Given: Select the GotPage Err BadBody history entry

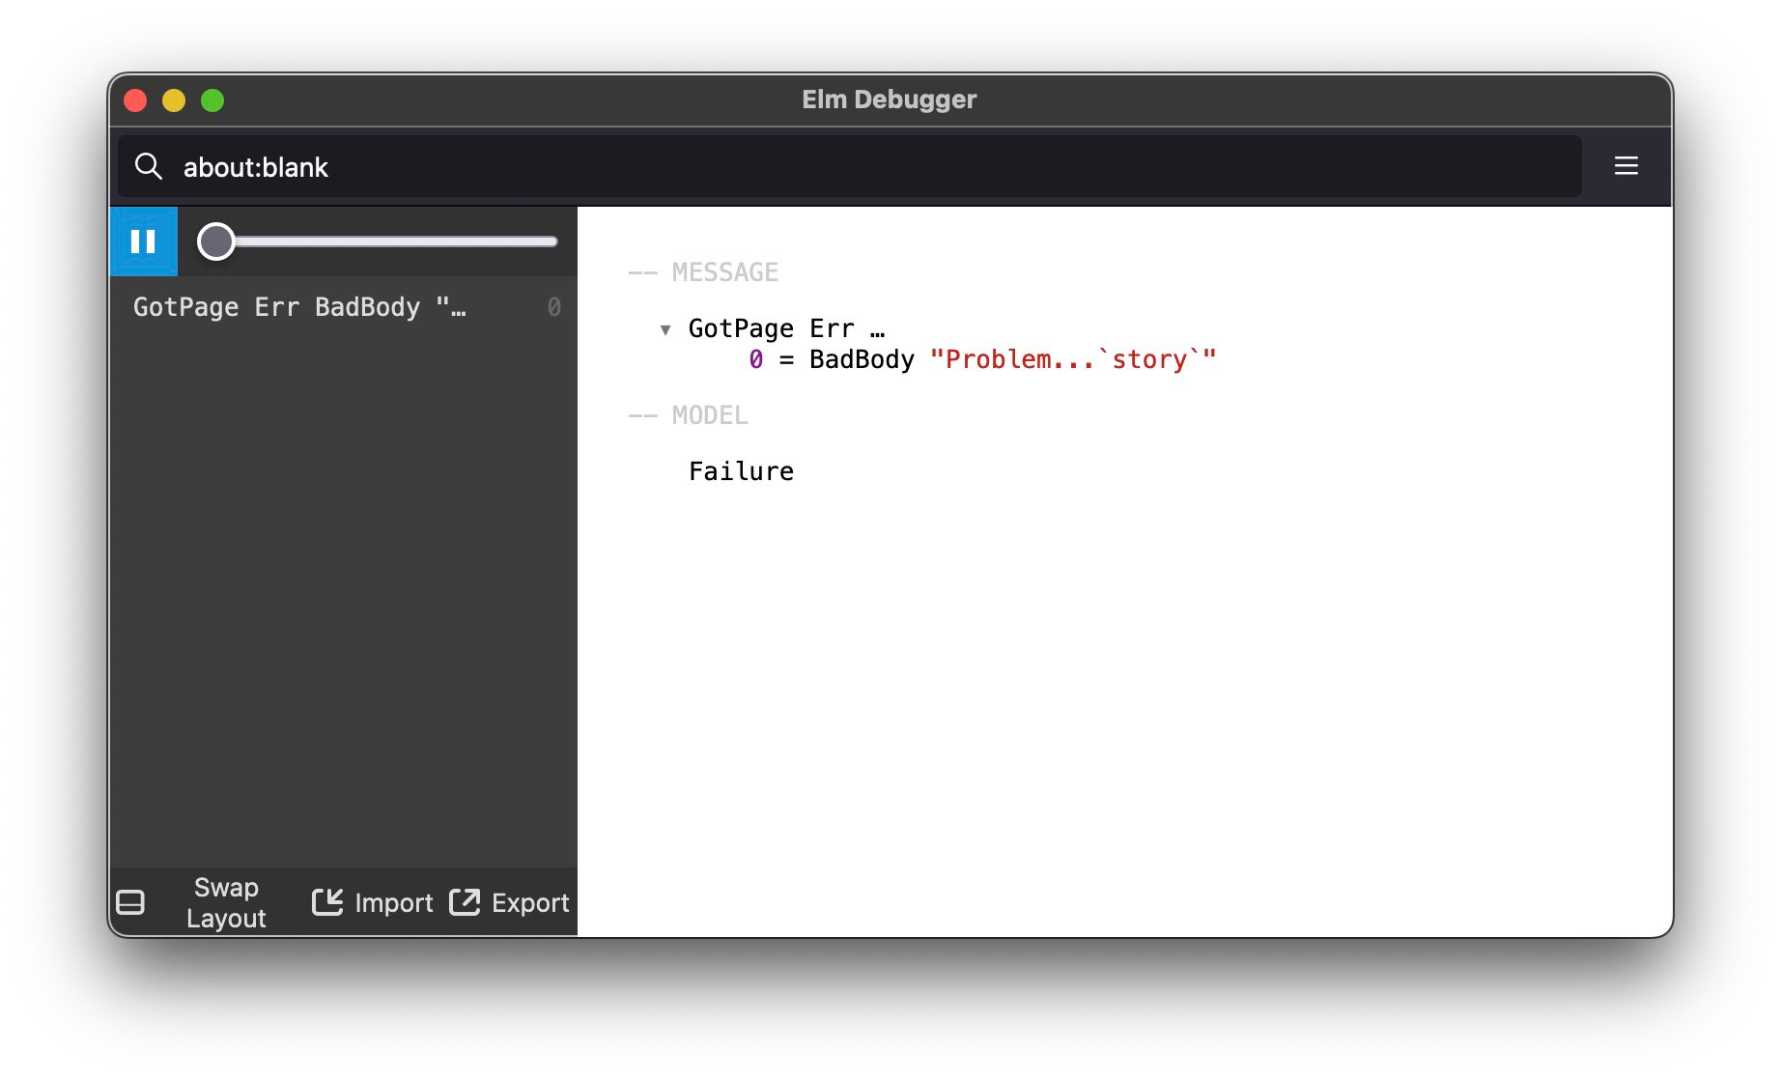Looking at the screenshot, I should (343, 307).
